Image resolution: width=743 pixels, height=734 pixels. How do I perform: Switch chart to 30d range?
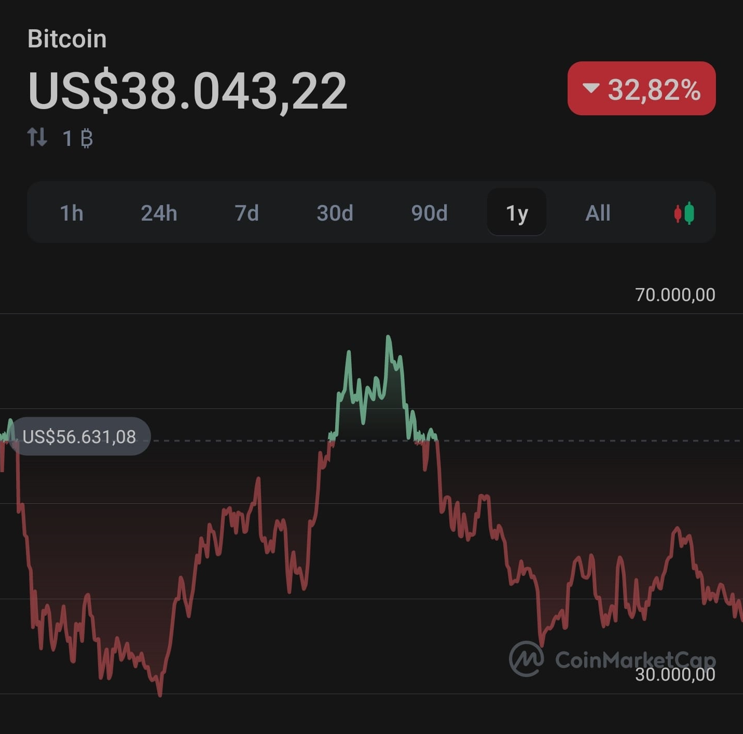pos(335,213)
